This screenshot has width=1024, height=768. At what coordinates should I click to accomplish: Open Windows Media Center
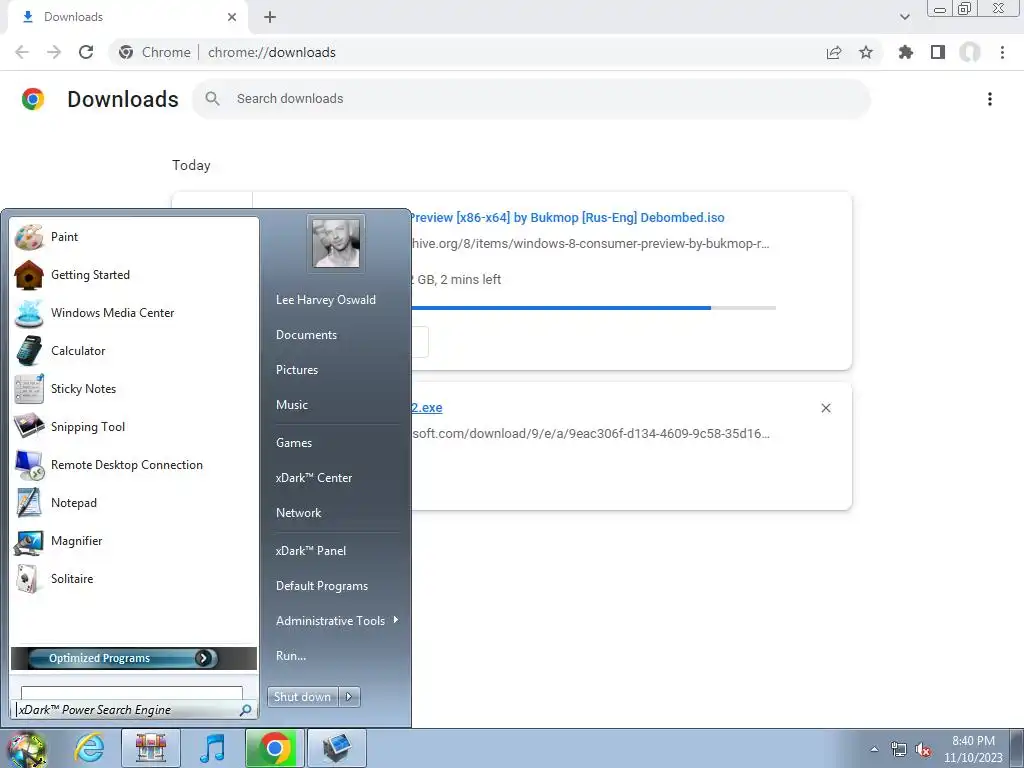(112, 313)
